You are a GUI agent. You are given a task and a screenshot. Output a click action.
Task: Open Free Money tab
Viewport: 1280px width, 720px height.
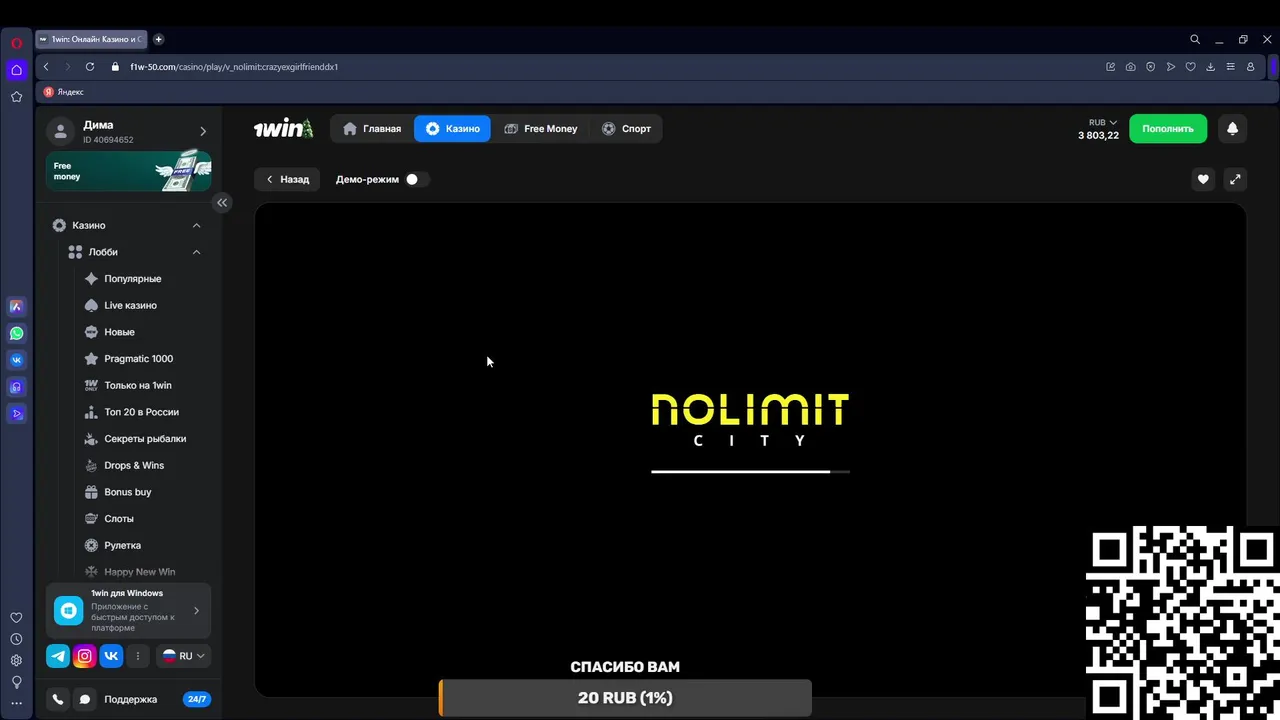(x=541, y=129)
